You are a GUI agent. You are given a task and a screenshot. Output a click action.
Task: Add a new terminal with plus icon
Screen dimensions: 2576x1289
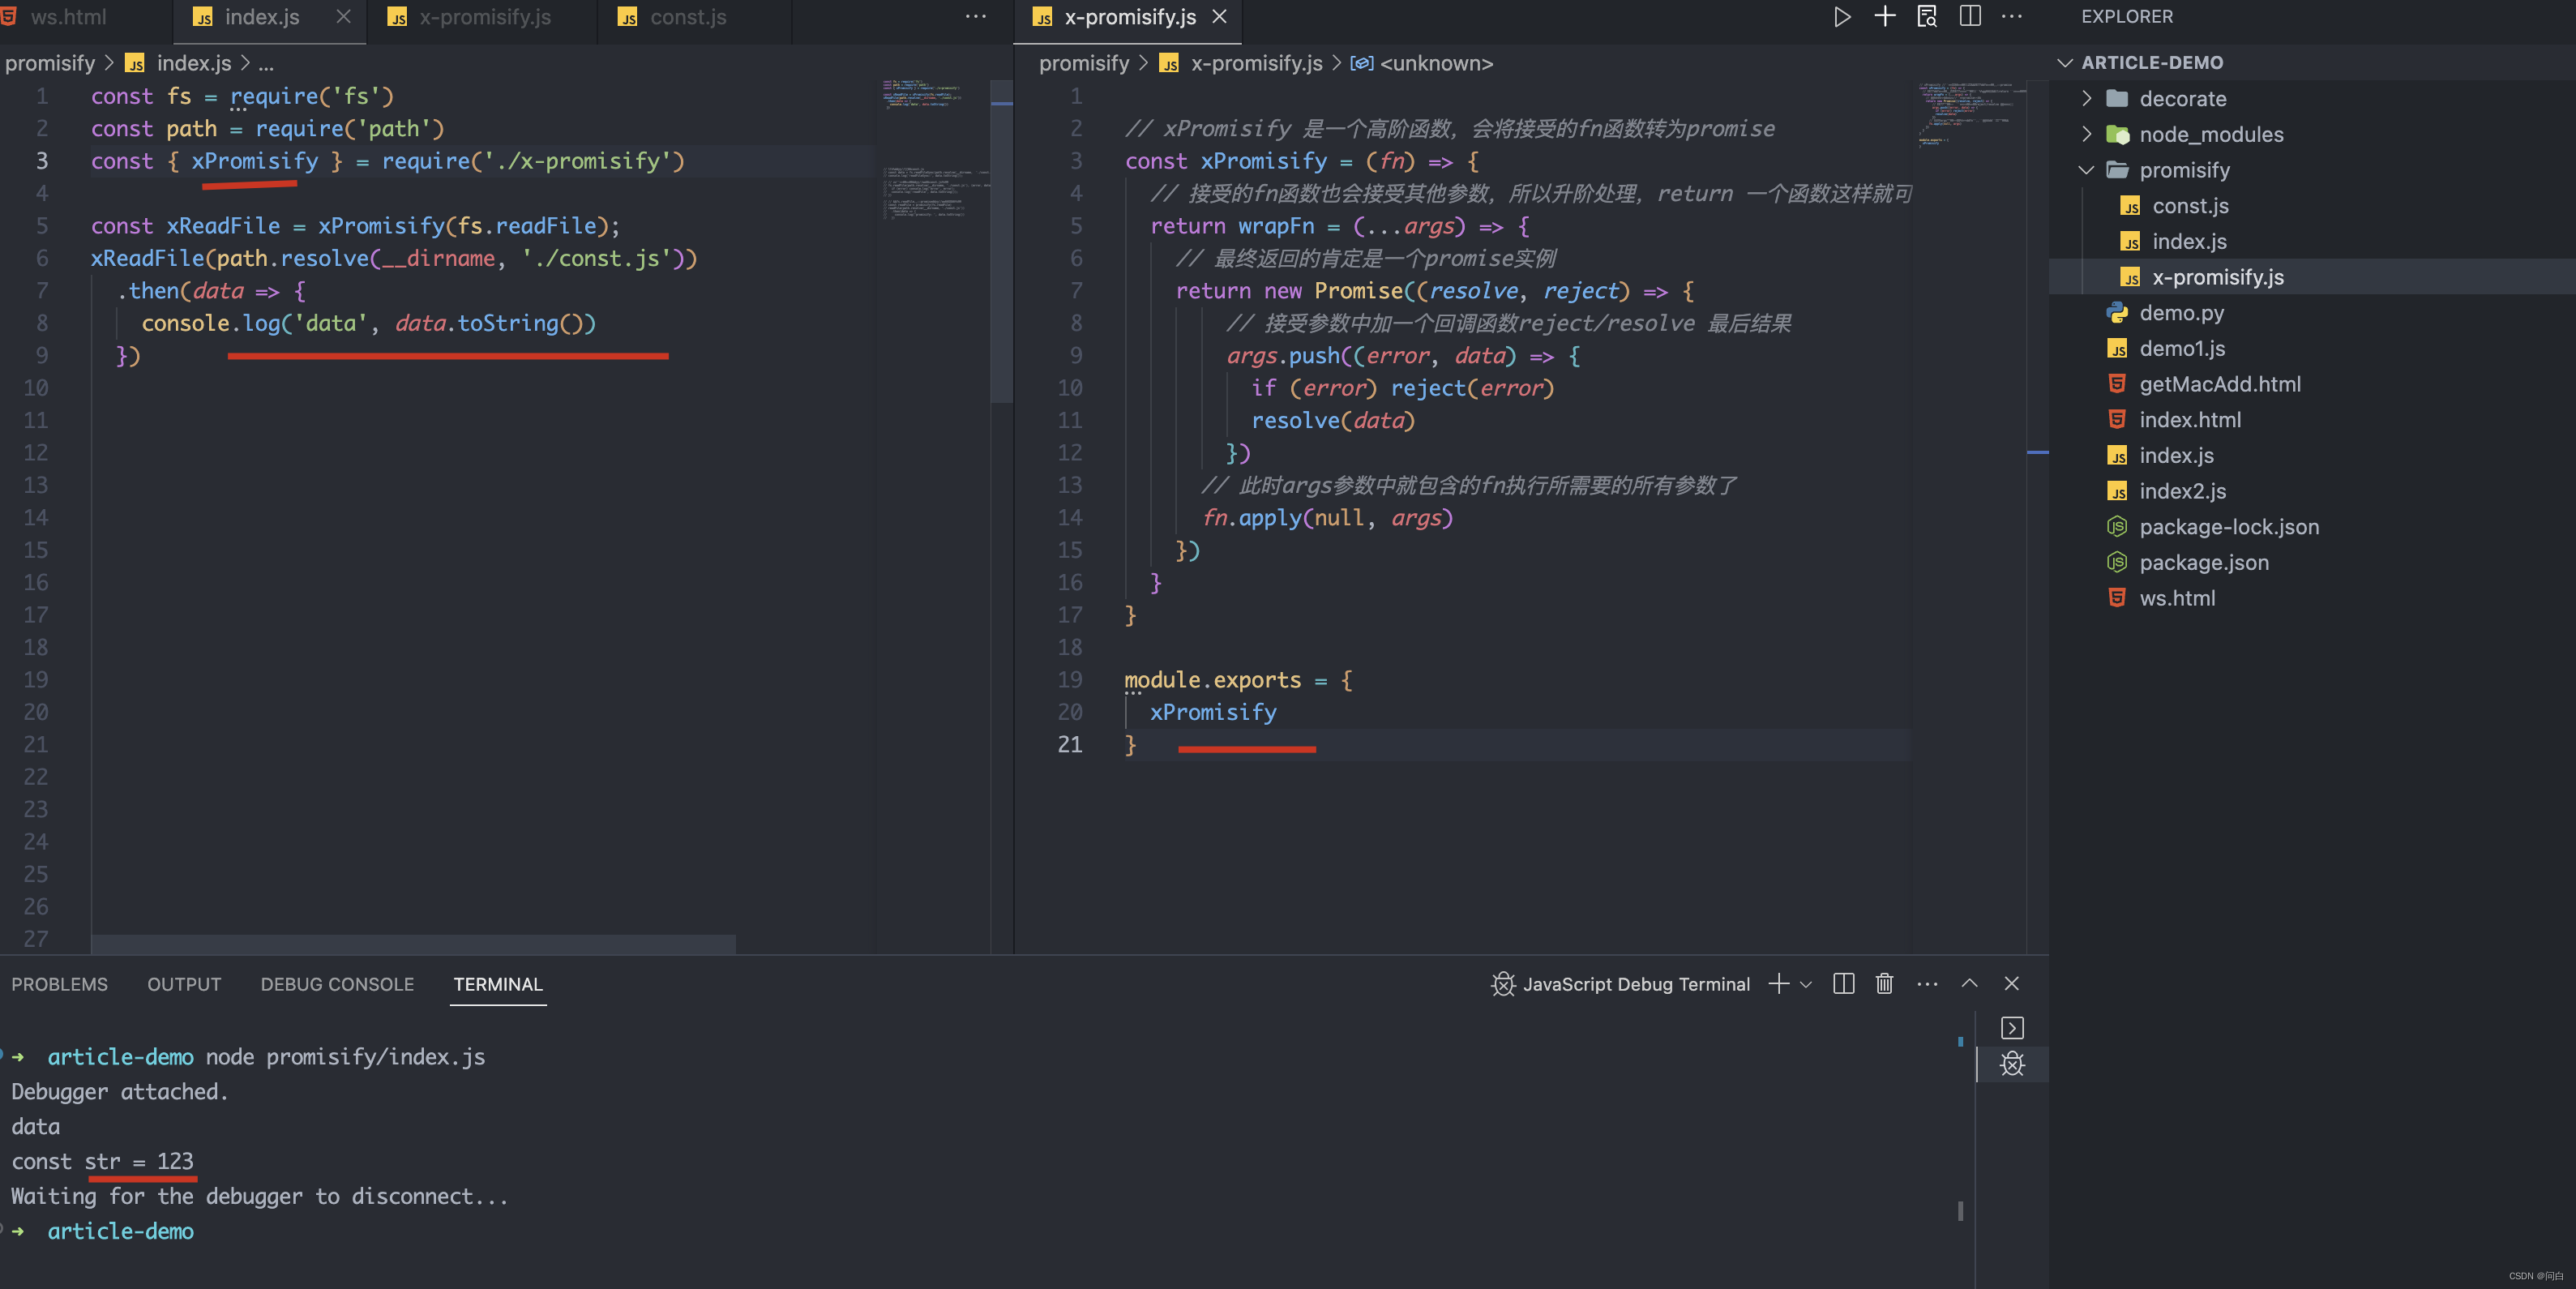pos(1778,984)
